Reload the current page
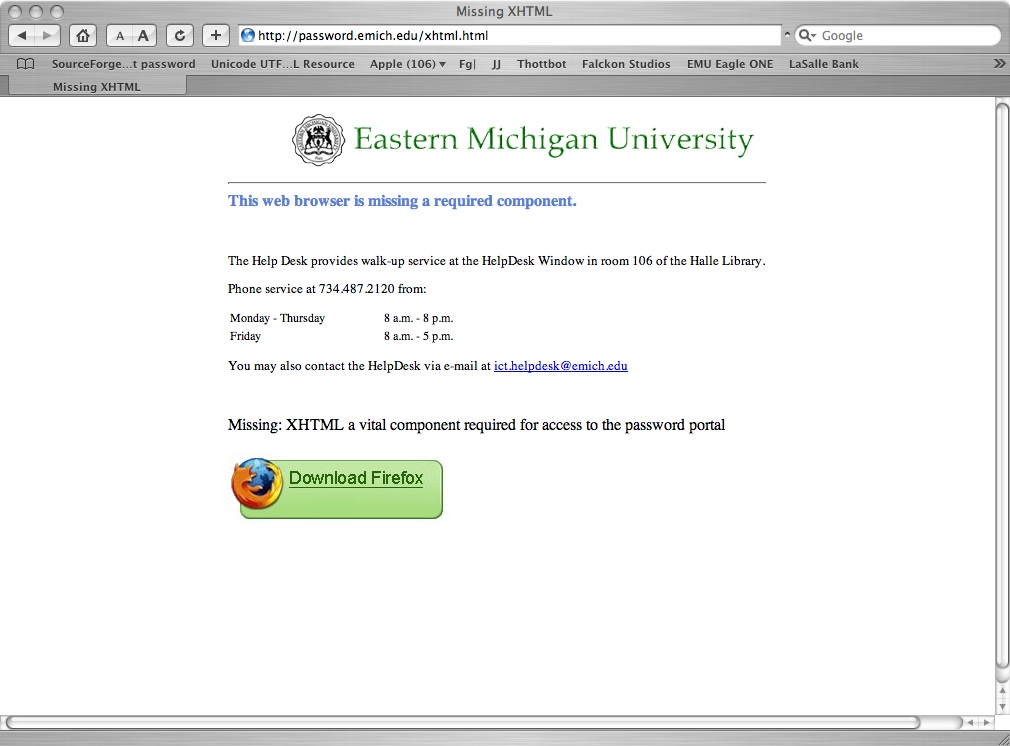Screen dimensions: 1010x746 pyautogui.click(x=180, y=35)
